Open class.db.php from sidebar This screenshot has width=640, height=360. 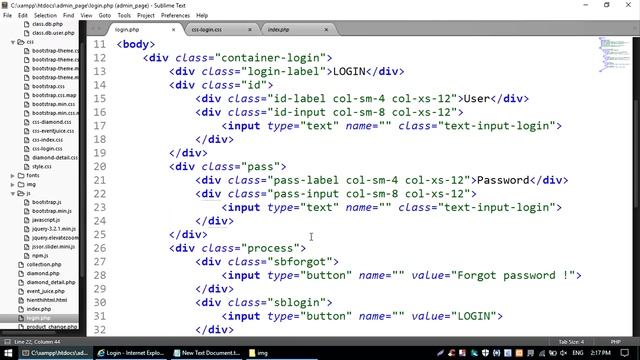(x=47, y=24)
